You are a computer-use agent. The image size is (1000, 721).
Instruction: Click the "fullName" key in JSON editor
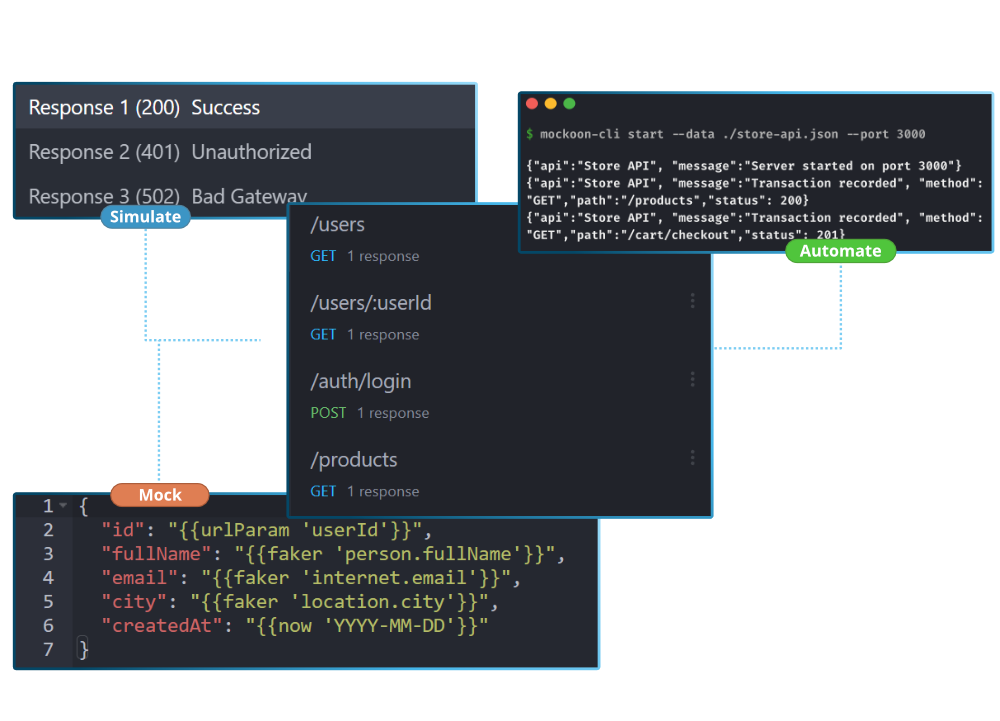[x=156, y=553]
